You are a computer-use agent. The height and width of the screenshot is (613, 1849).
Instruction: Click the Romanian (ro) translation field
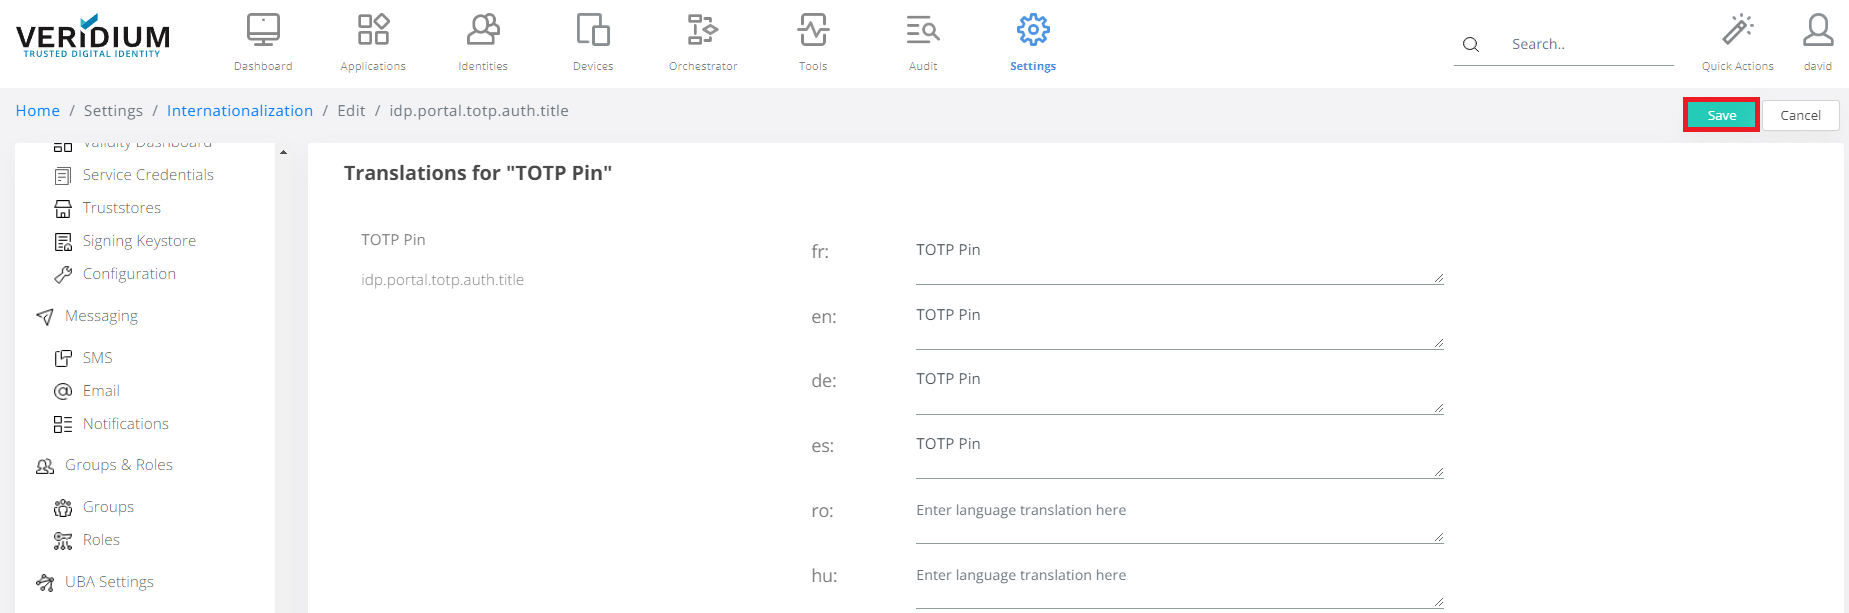[x=1178, y=520]
